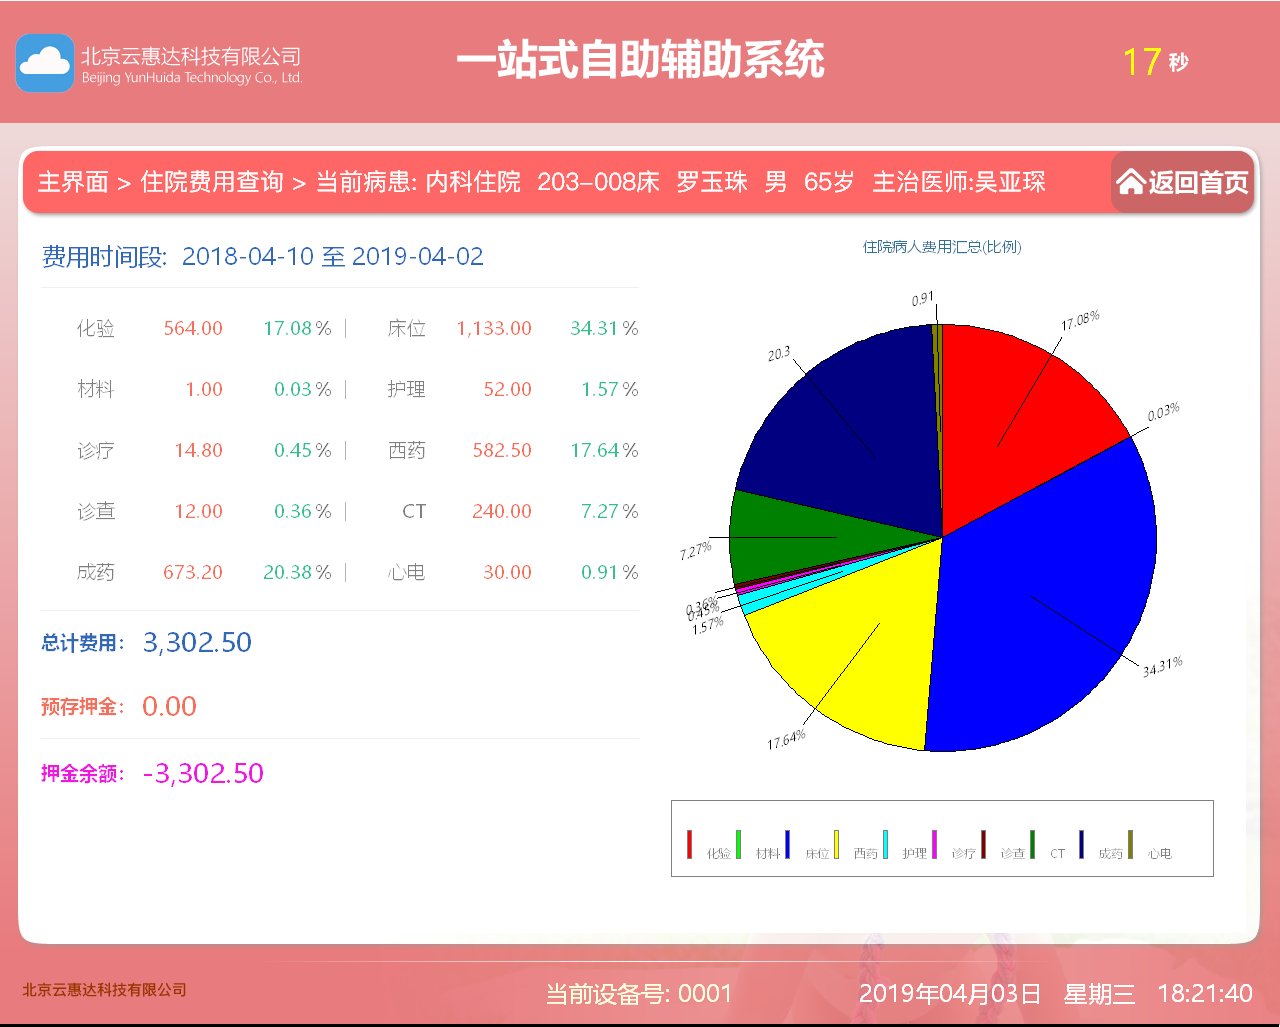Click footer company name 北京云惠达科技有限公司
Screen dimensions: 1280x1027
(105, 990)
